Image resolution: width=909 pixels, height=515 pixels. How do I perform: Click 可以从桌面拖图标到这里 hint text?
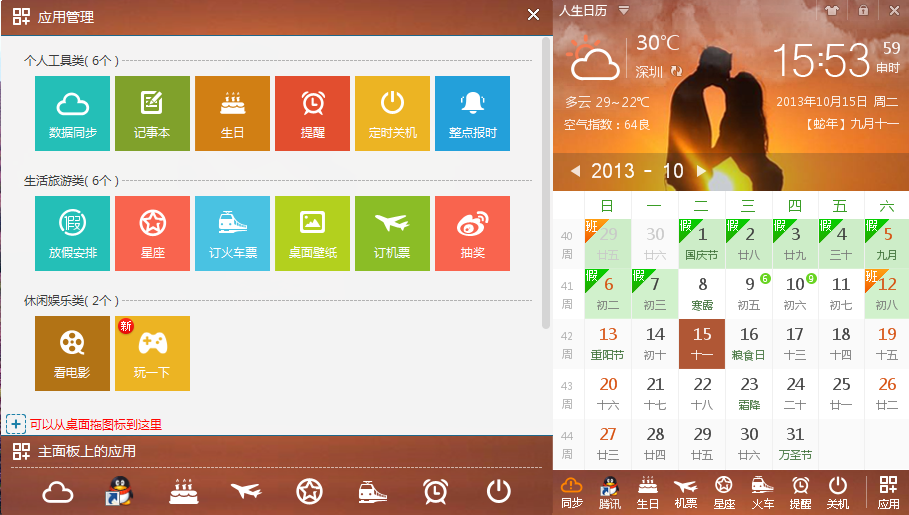[x=96, y=425]
